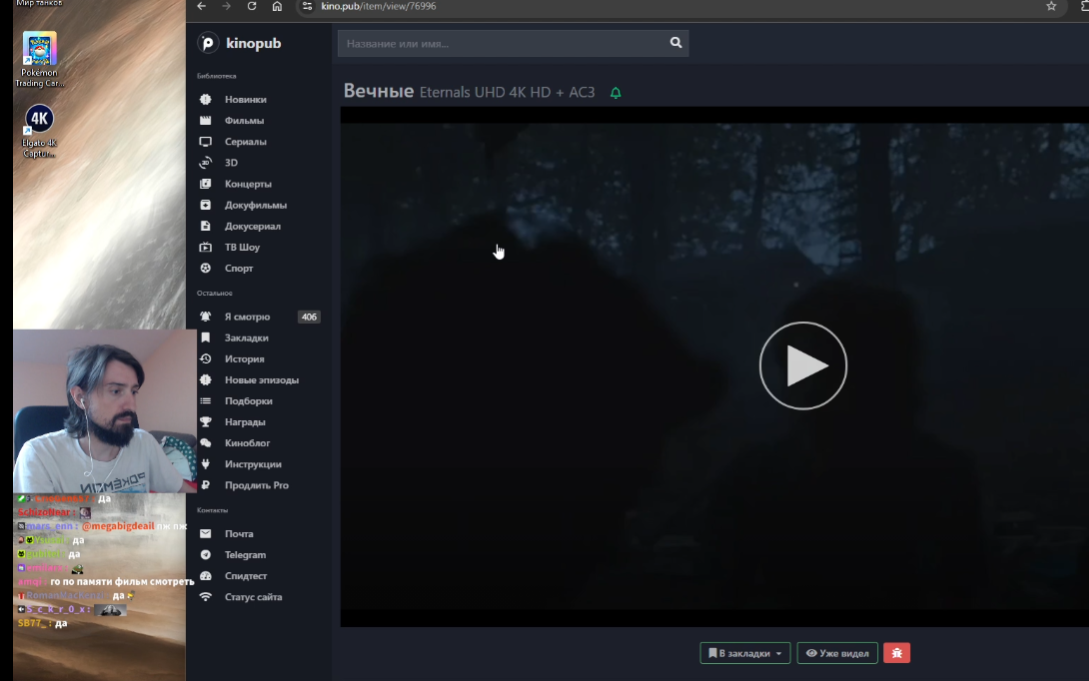The height and width of the screenshot is (681, 1089).
Task: Click the Инструкции sidebar label
Action: pyautogui.click(x=253, y=464)
